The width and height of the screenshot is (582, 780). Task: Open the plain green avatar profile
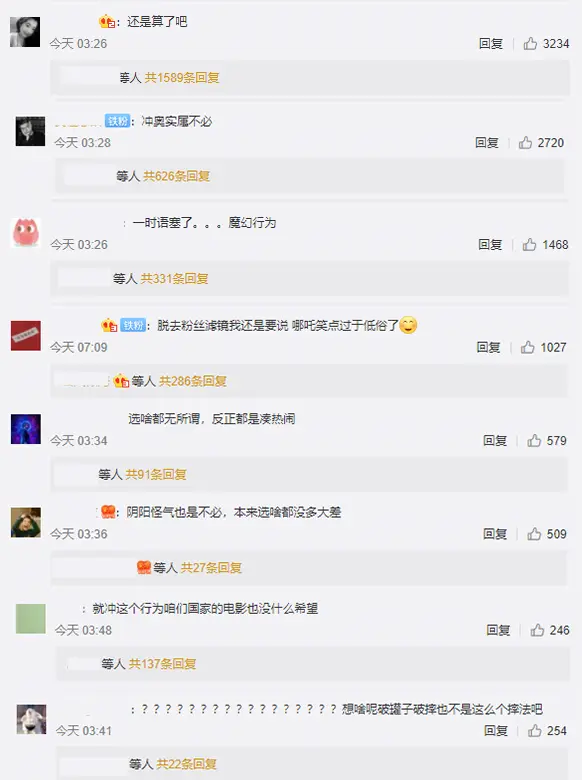coord(30,618)
